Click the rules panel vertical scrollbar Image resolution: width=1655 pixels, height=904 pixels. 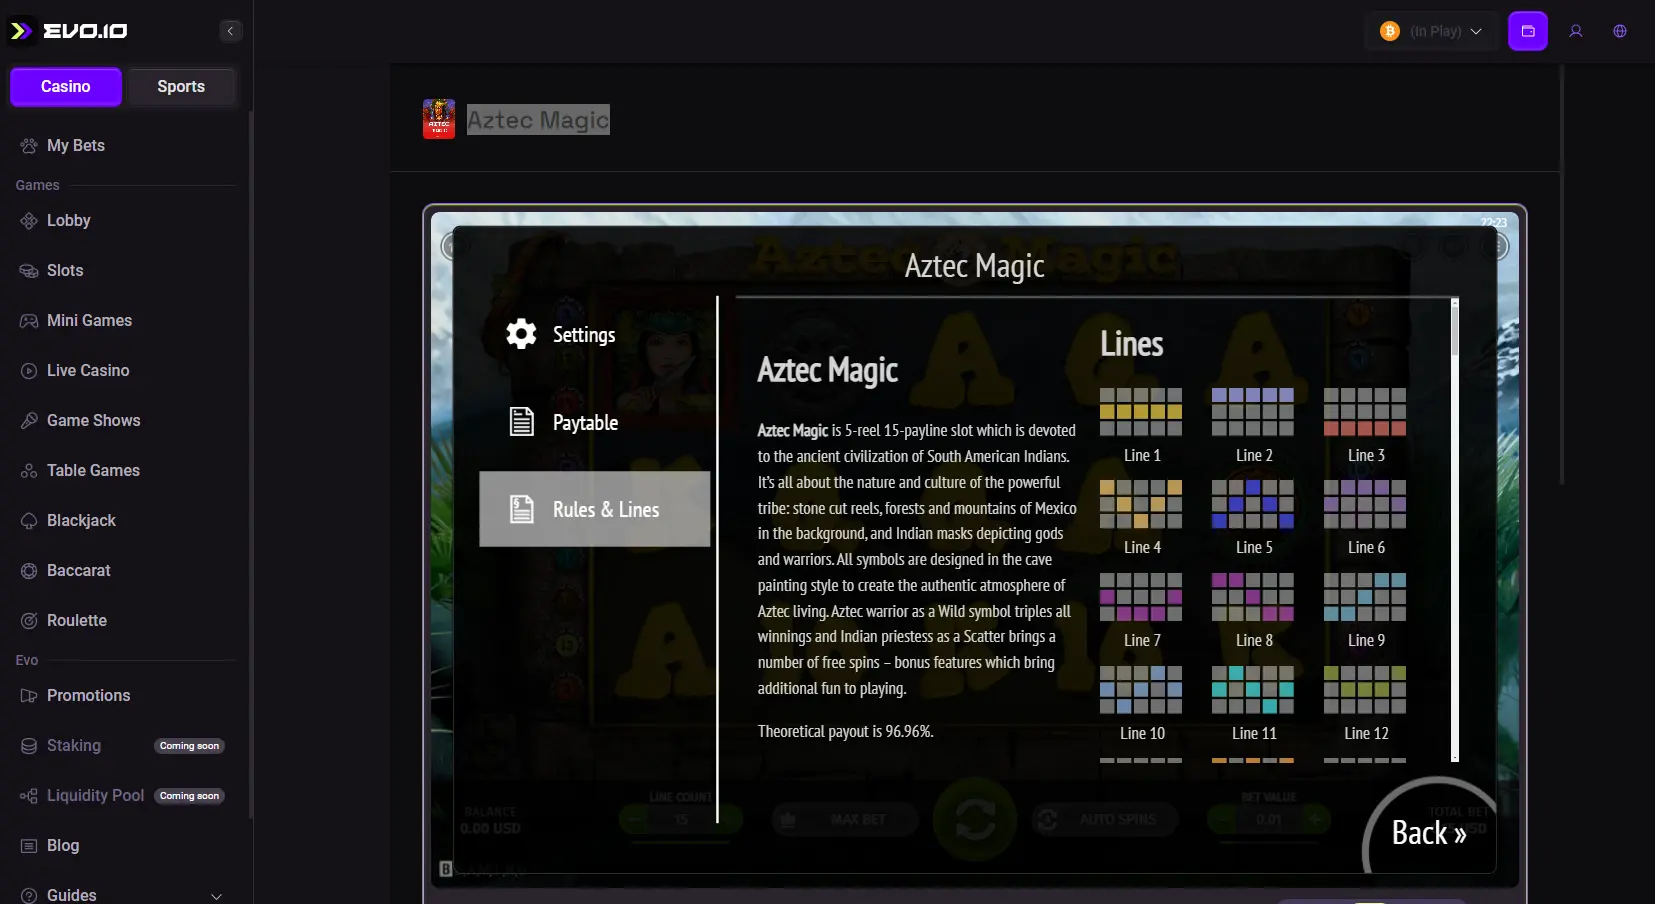[x=1455, y=530]
